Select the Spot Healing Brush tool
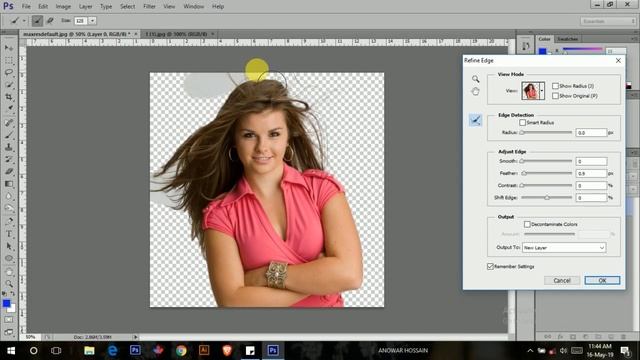Image resolution: width=640 pixels, height=360 pixels. click(x=9, y=123)
